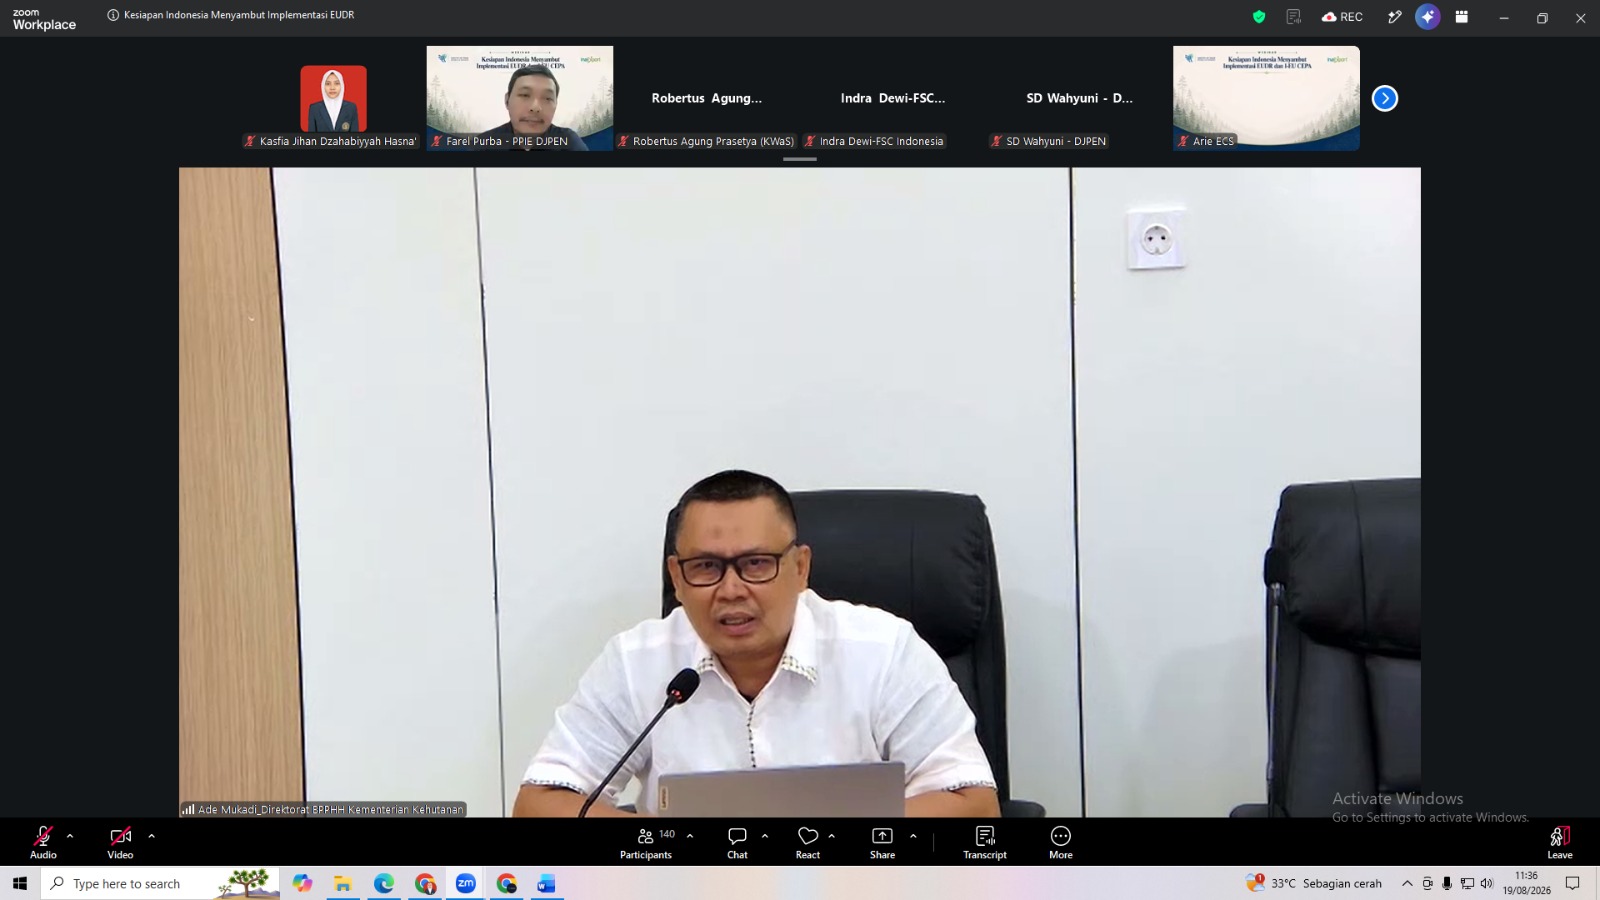Open Copilot from the taskbar
The width and height of the screenshot is (1600, 900).
(302, 883)
